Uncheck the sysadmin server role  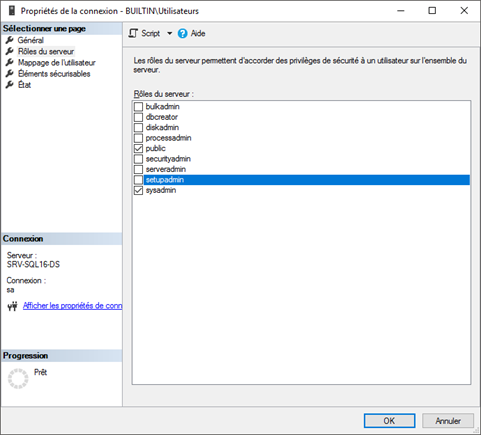click(x=138, y=190)
